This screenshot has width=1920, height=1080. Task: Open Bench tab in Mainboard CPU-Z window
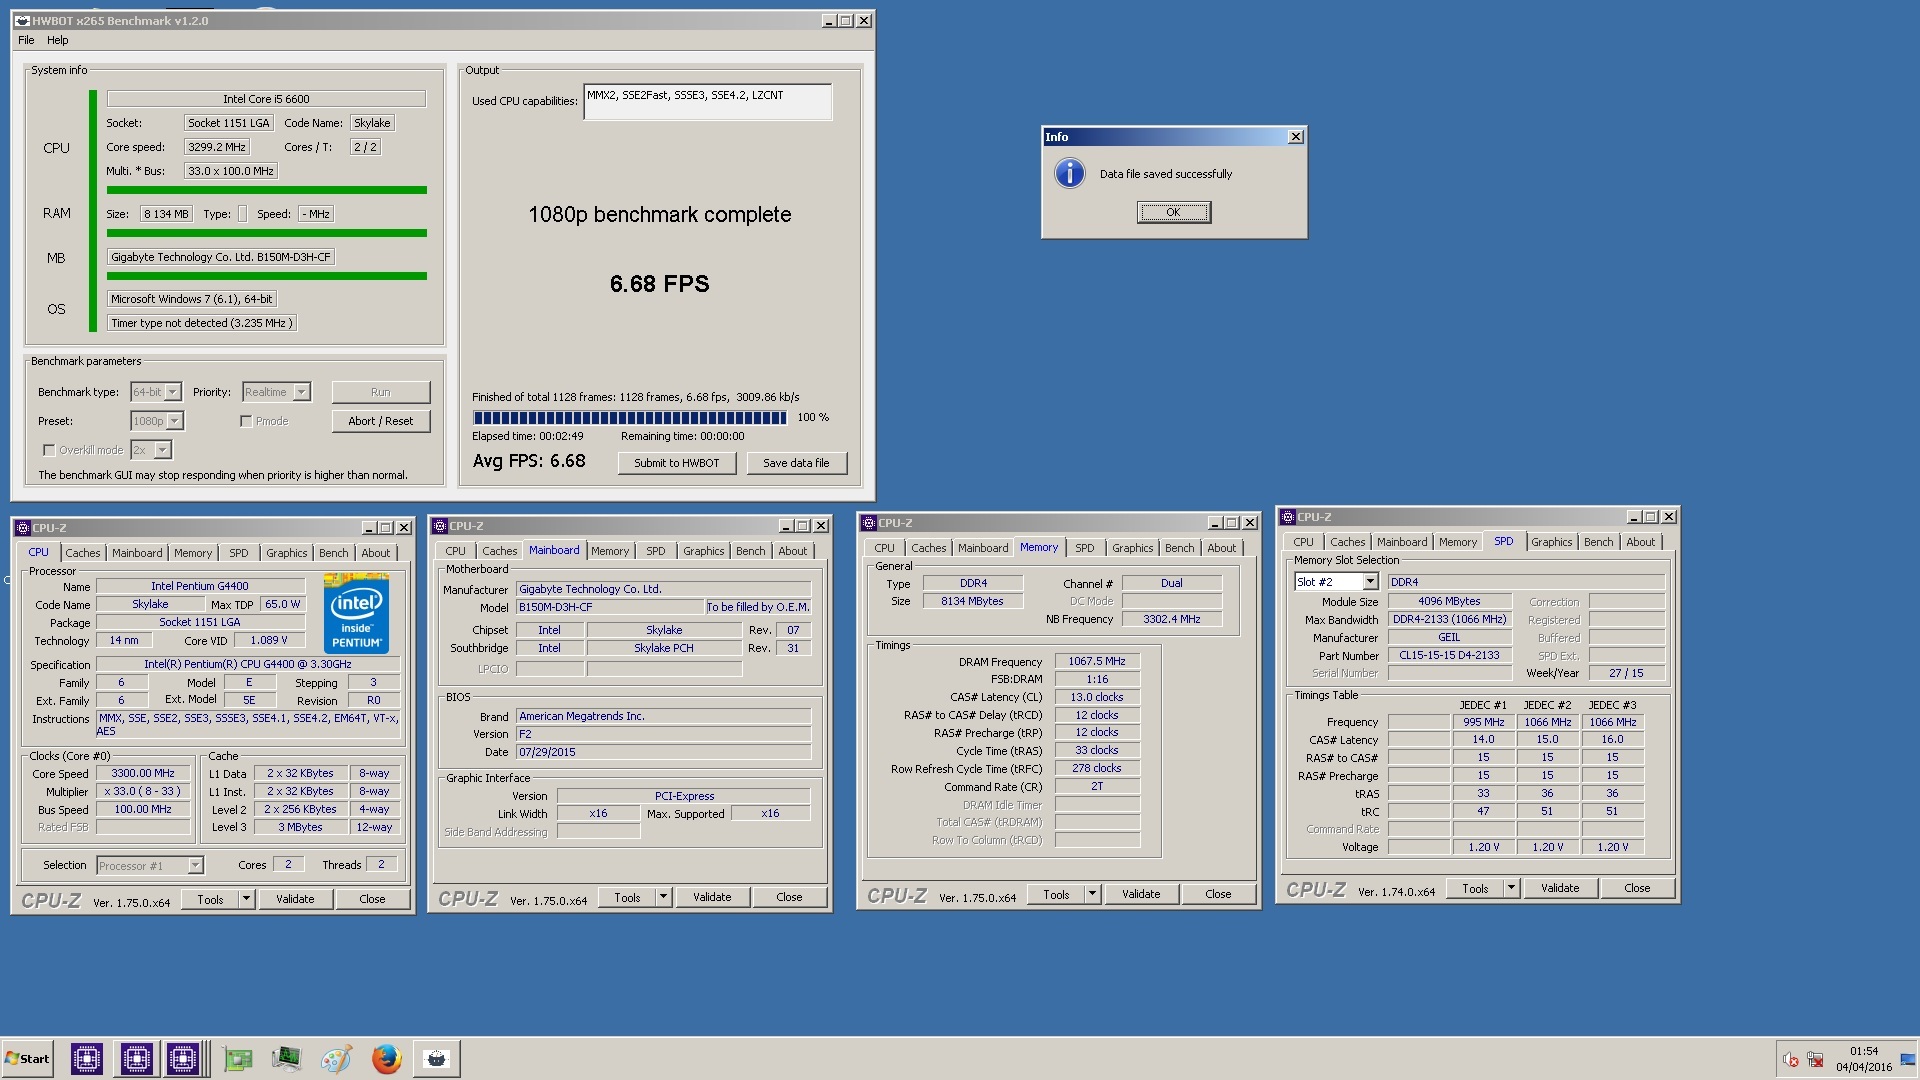click(x=750, y=551)
